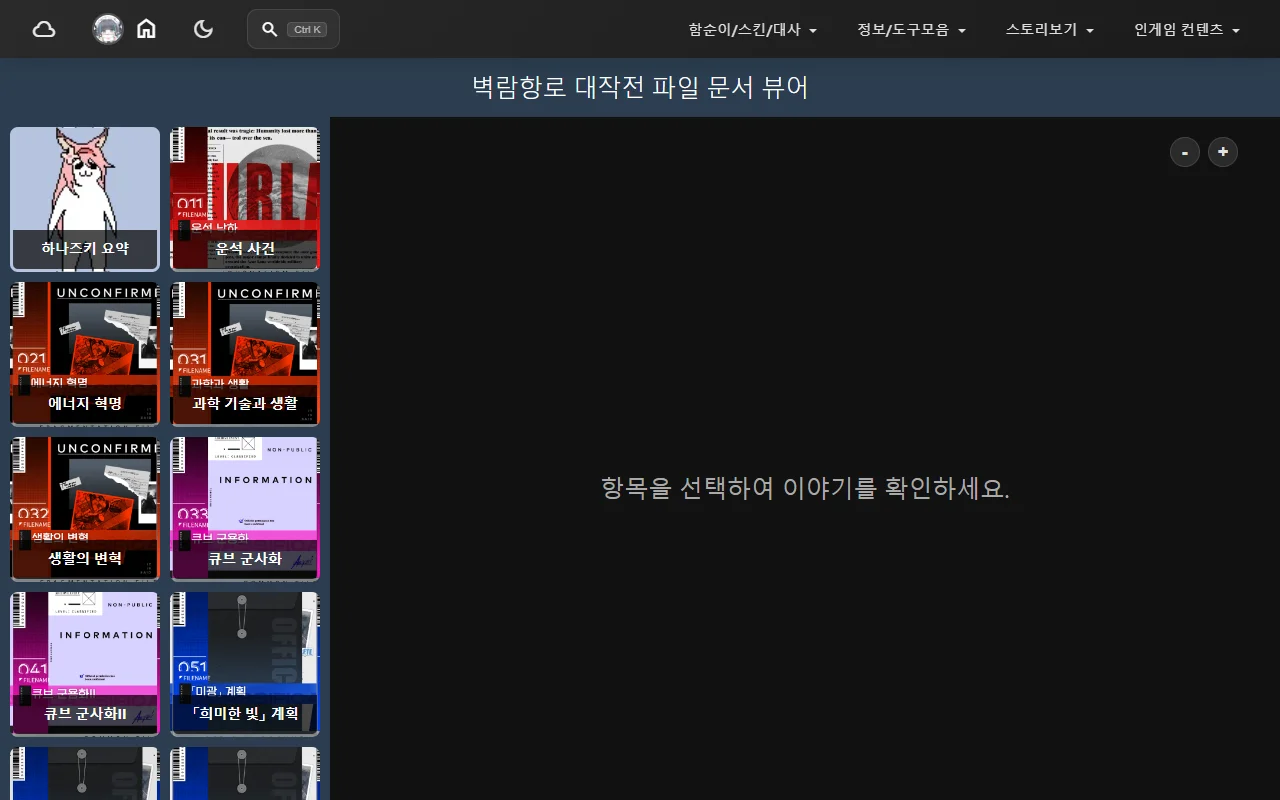Open the 에너지 혁명 file card
This screenshot has width=1280, height=800.
coord(85,354)
